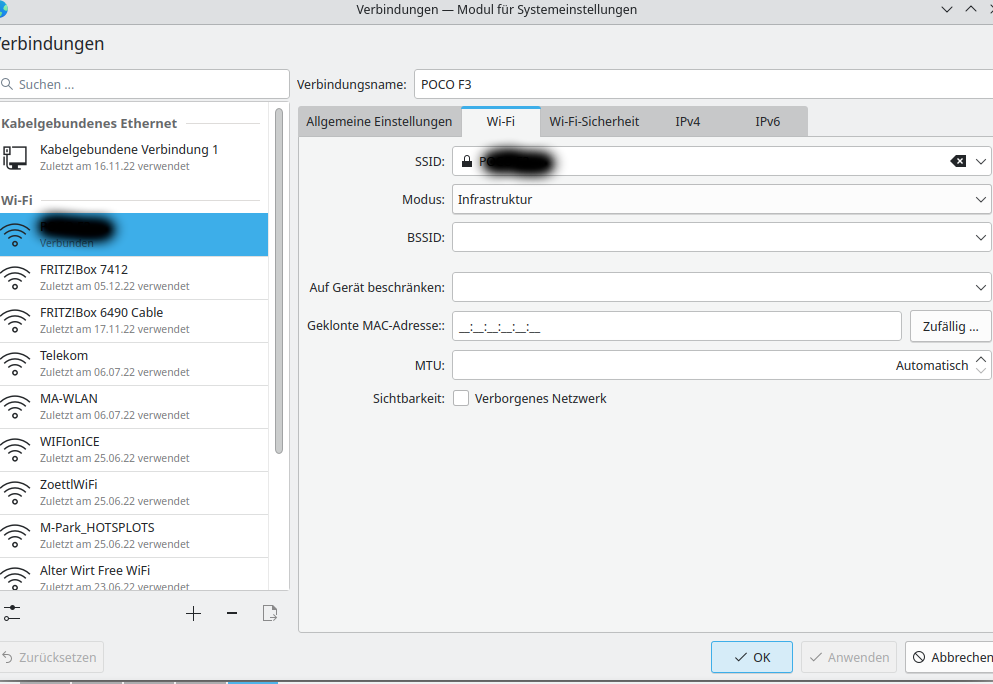Viewport: 993px width, 684px height.
Task: Select the wired connection Kabelgebundene Verbindung 1
Action: click(129, 157)
